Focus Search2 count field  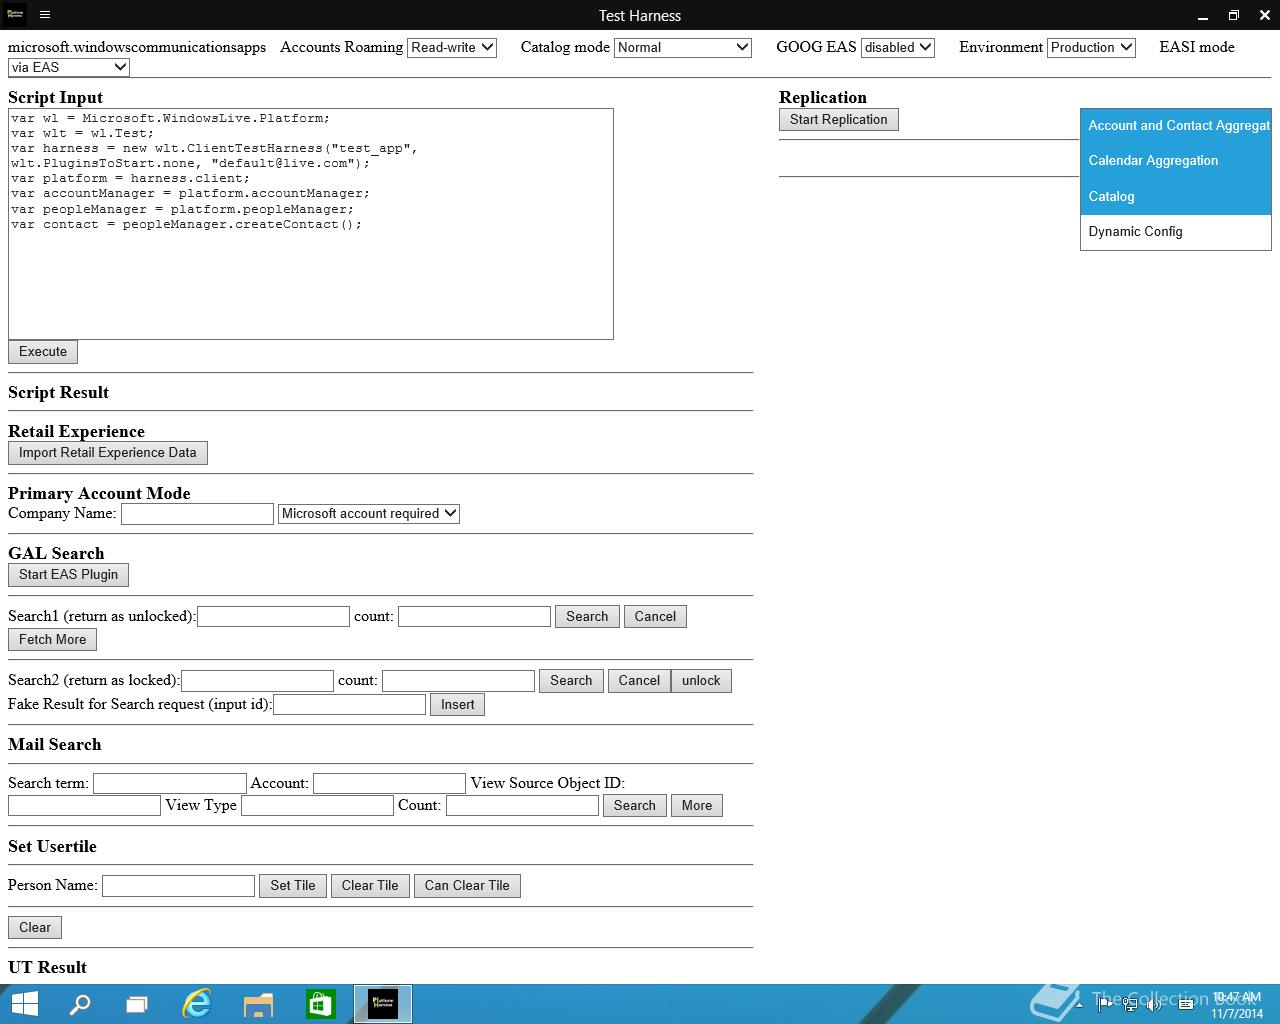(x=459, y=681)
